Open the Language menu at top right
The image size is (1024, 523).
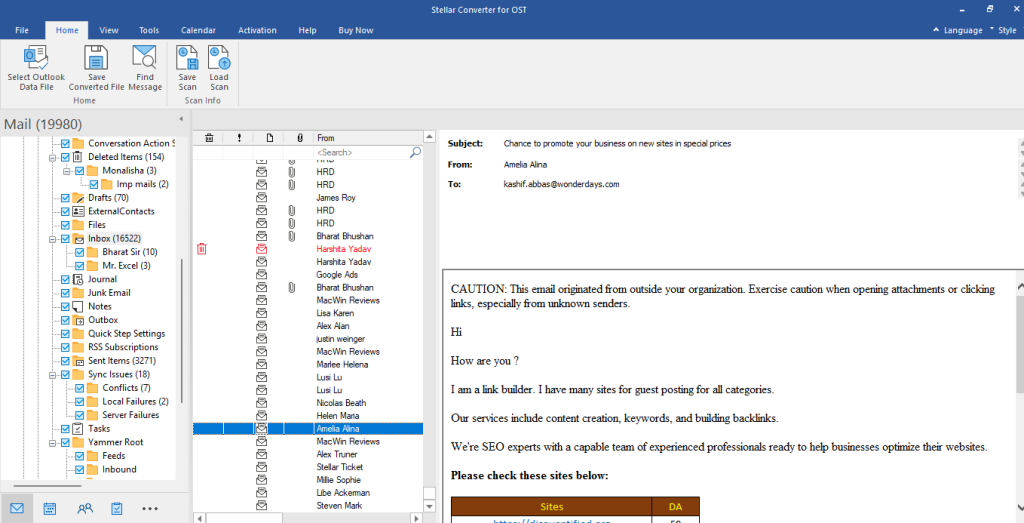957,30
